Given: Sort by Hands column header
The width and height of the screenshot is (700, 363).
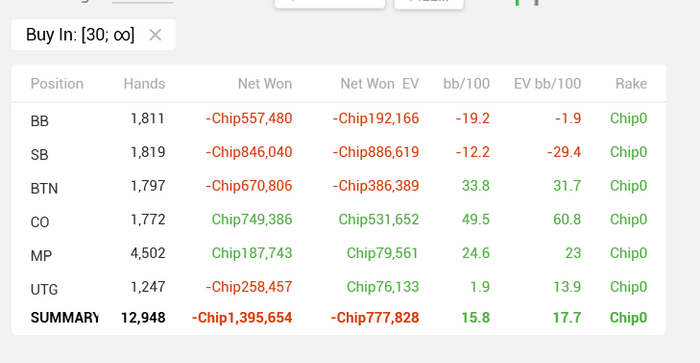Looking at the screenshot, I should 144,83.
